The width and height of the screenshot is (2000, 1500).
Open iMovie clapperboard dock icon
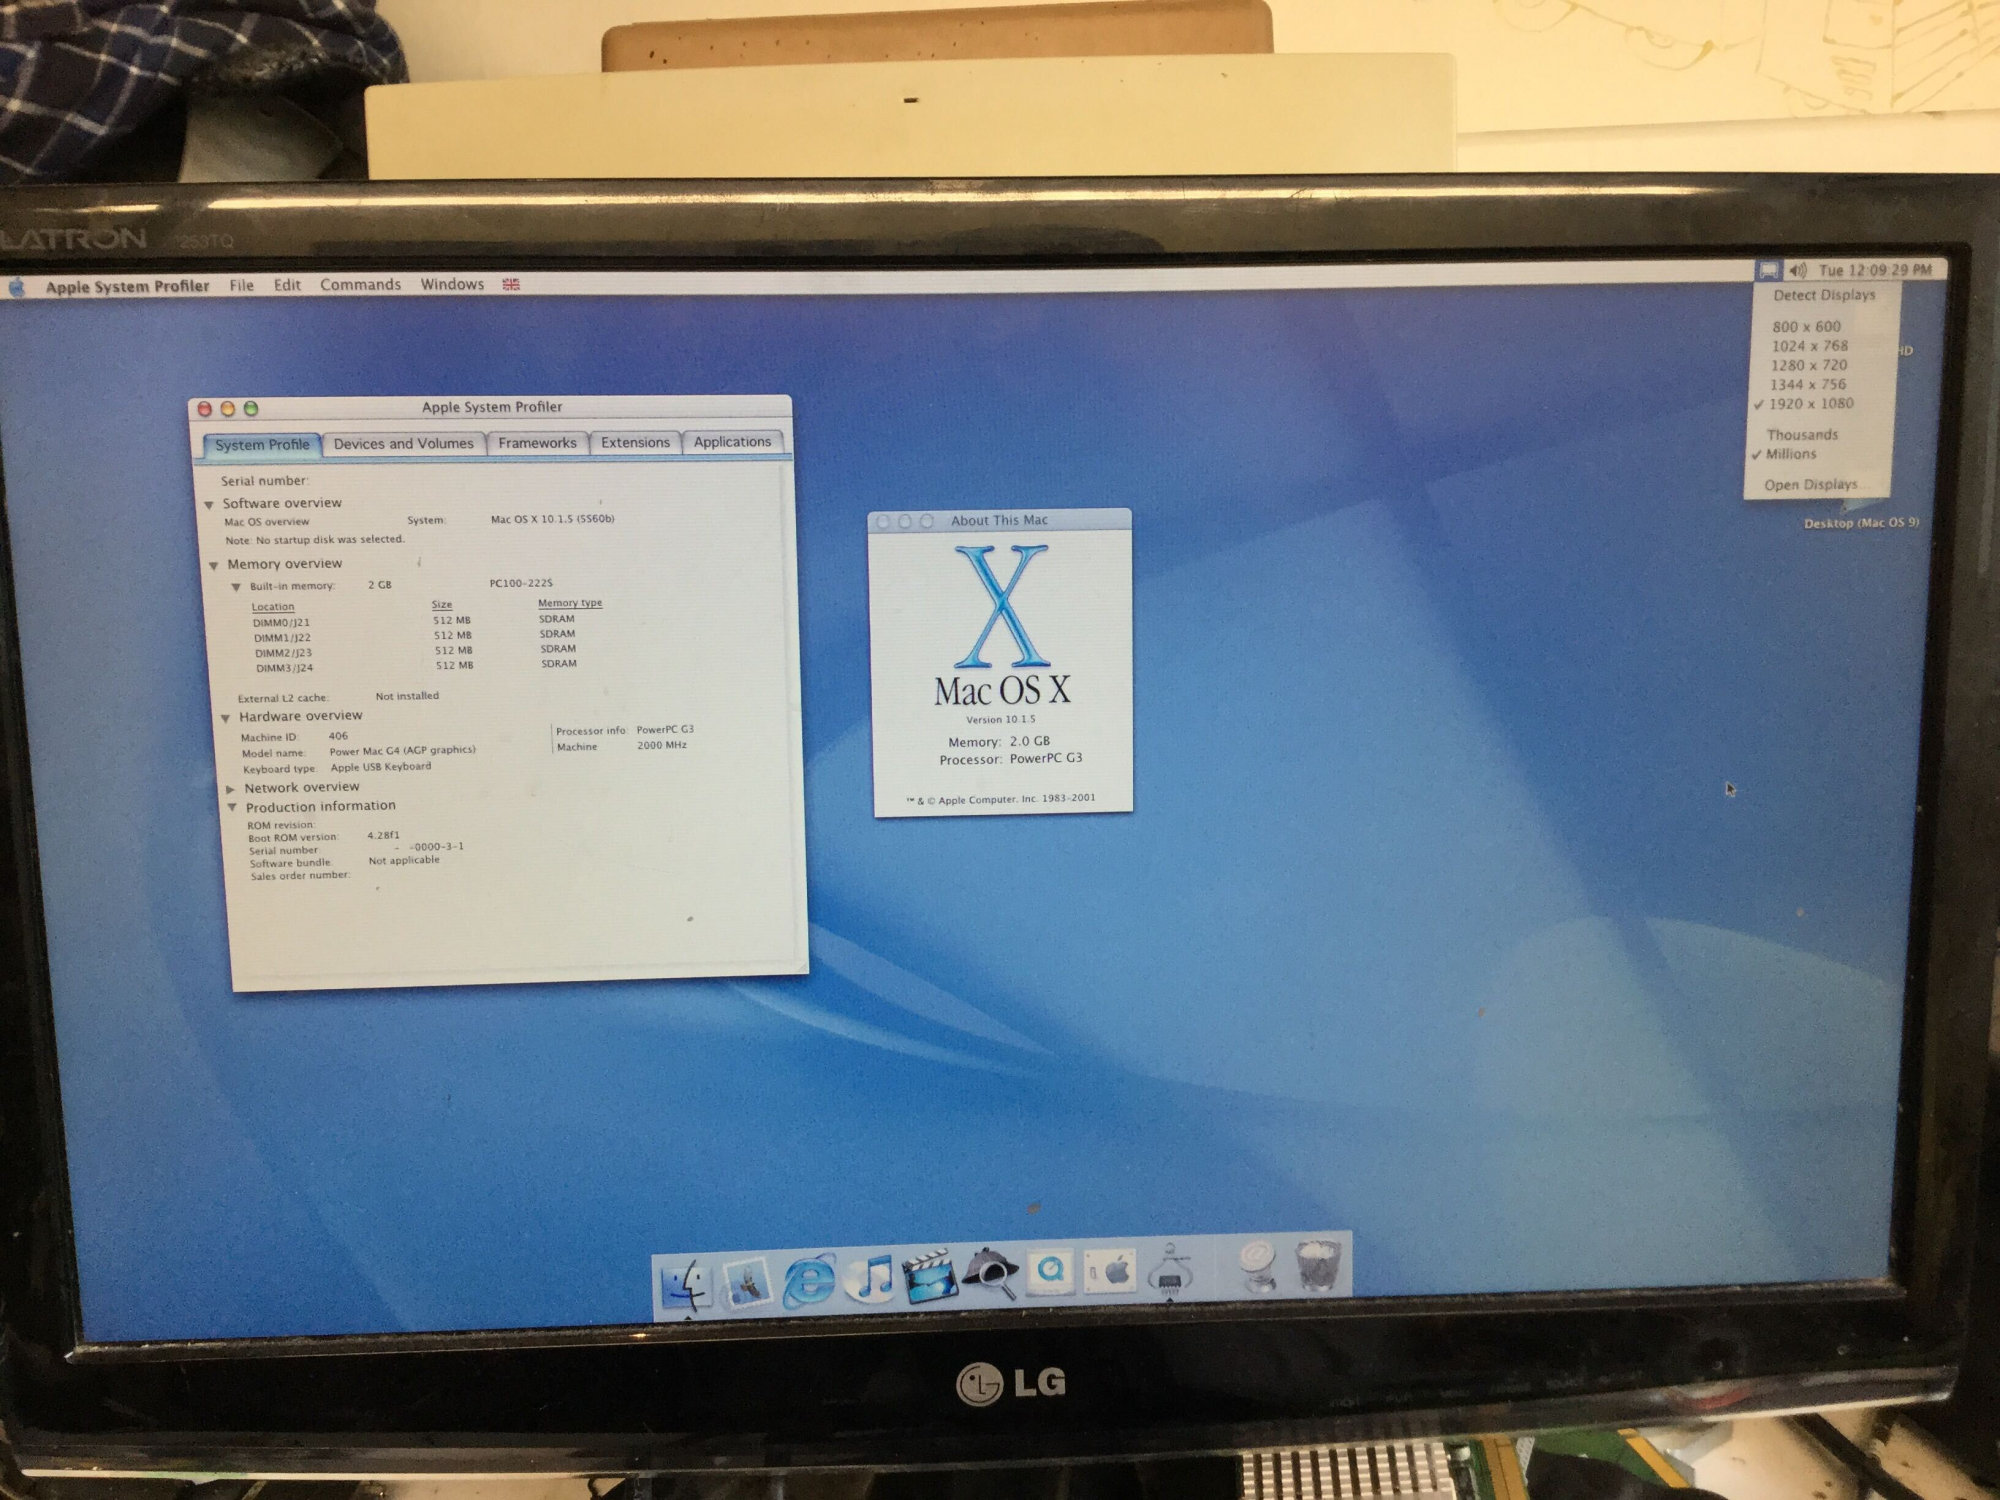929,1275
